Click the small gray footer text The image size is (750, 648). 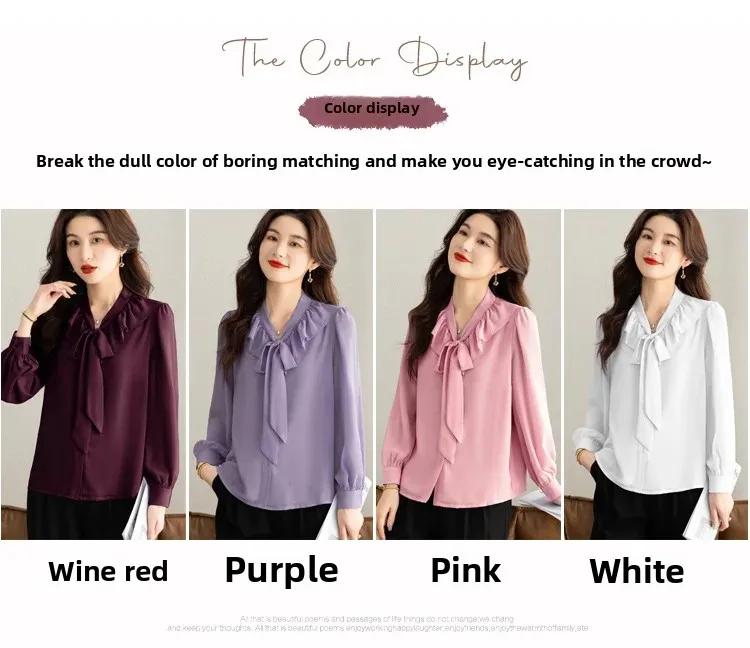(x=378, y=623)
